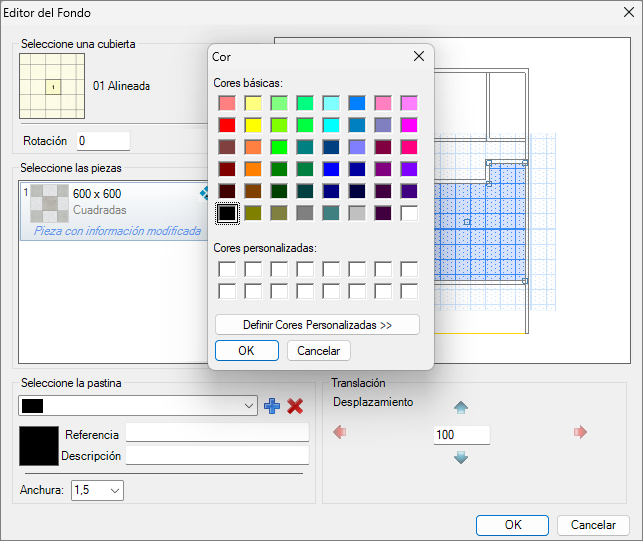Select the orange swatch in fourth row
The width and height of the screenshot is (643, 541).
[253, 169]
